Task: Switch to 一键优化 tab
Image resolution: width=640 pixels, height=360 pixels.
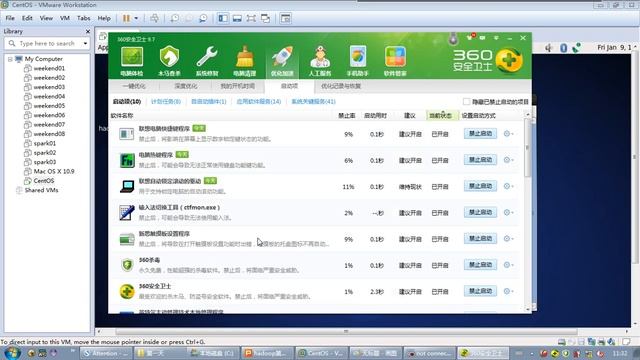Action: [134, 86]
